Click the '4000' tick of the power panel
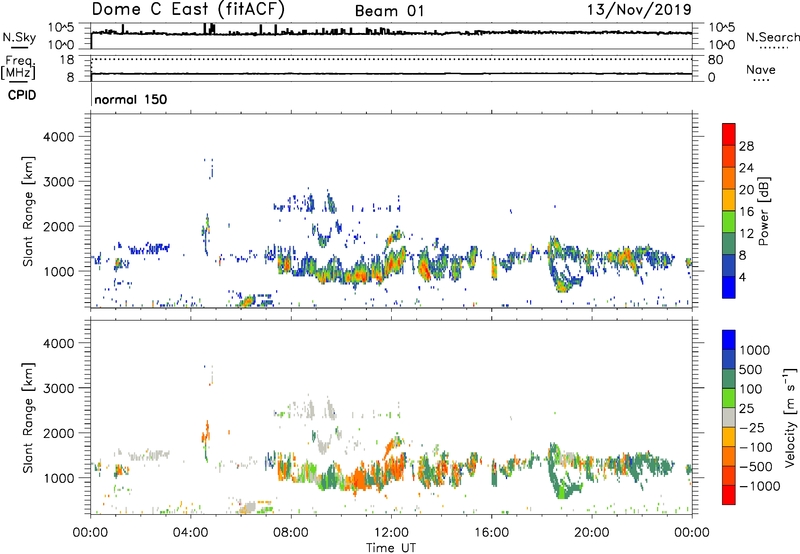The height and width of the screenshot is (554, 800). (58, 137)
